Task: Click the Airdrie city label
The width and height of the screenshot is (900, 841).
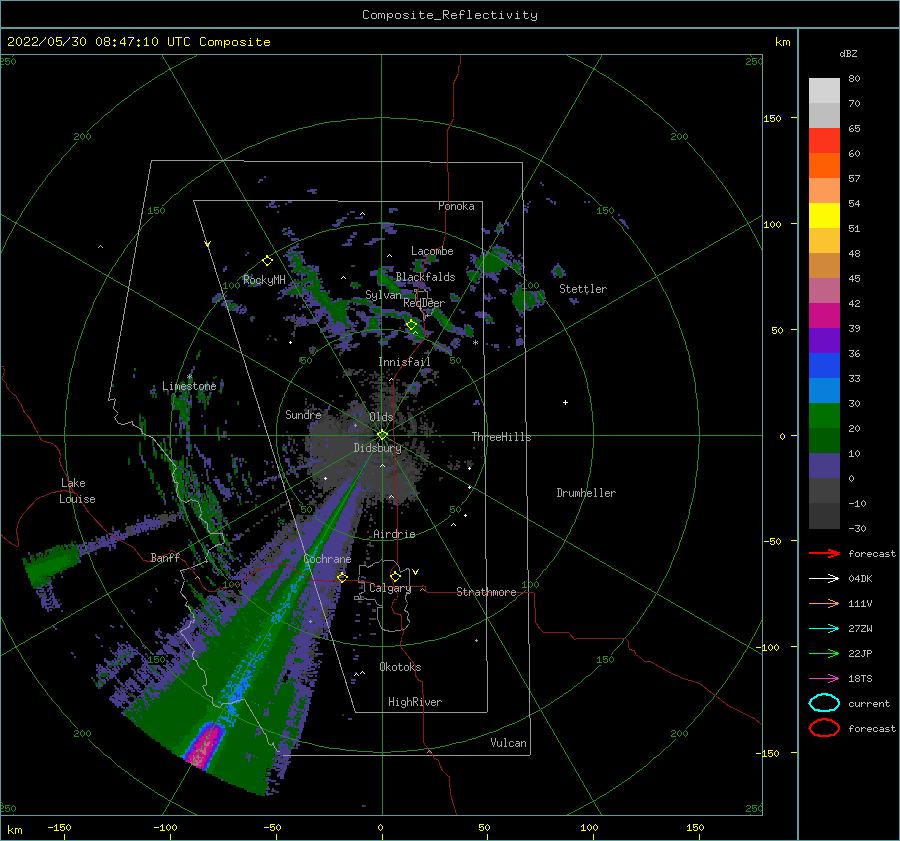Action: [394, 534]
